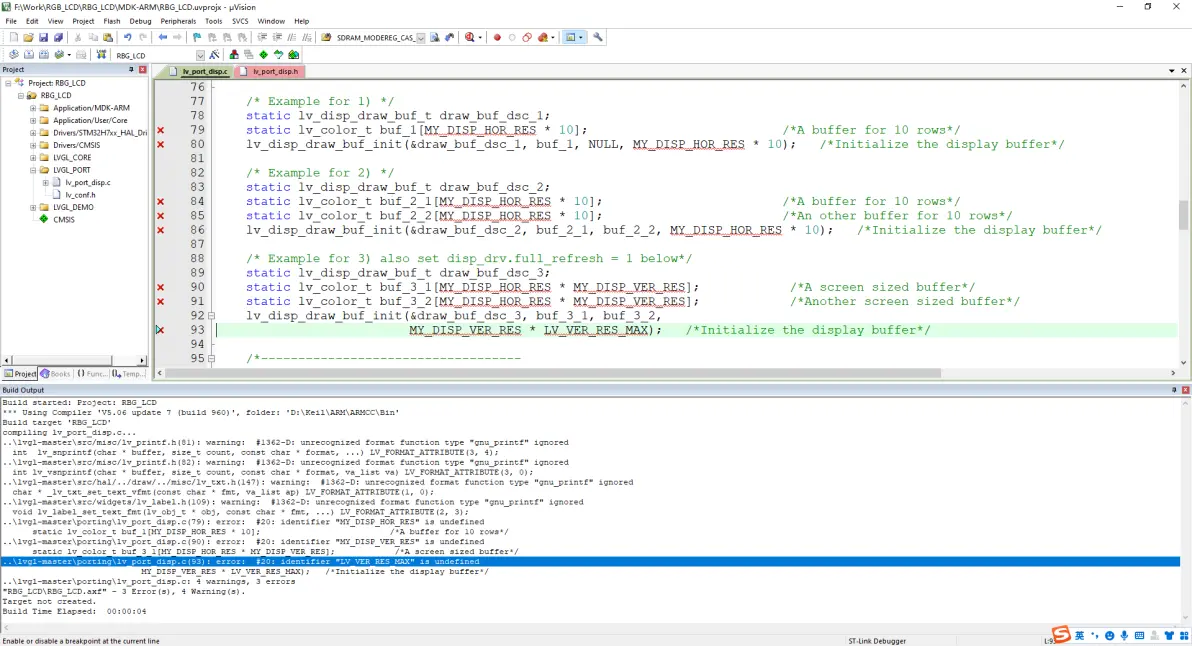Viewport: 1192px width, 646px height.
Task: Toggle code fold at line 92
Action: pyautogui.click(x=211, y=316)
